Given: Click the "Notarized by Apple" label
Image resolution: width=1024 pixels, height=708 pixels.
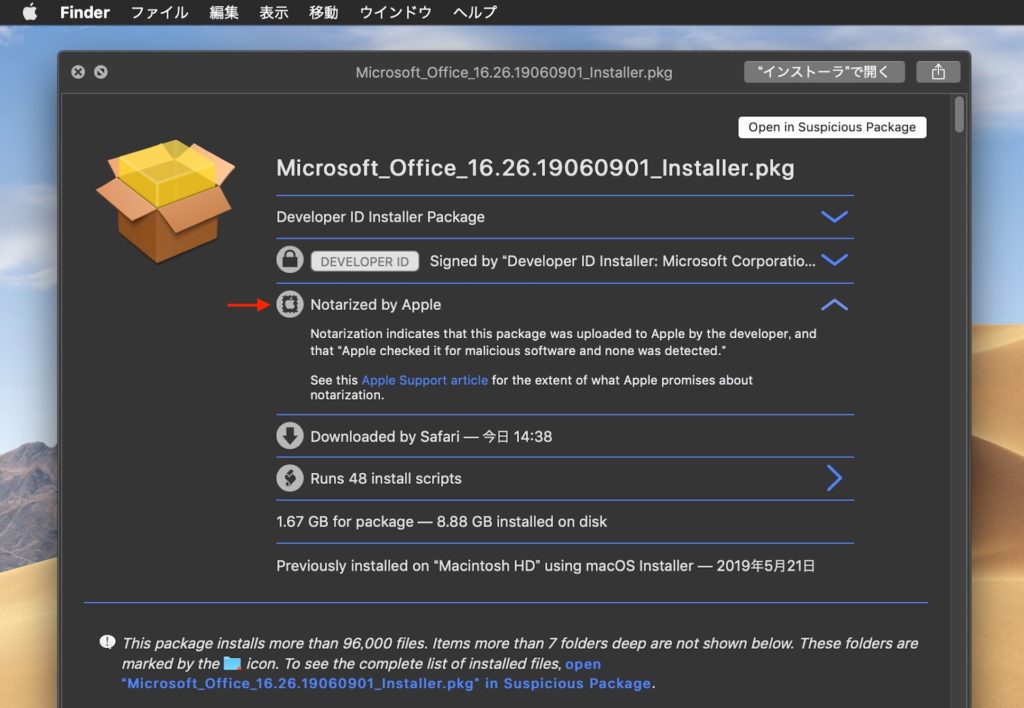Looking at the screenshot, I should coord(376,305).
